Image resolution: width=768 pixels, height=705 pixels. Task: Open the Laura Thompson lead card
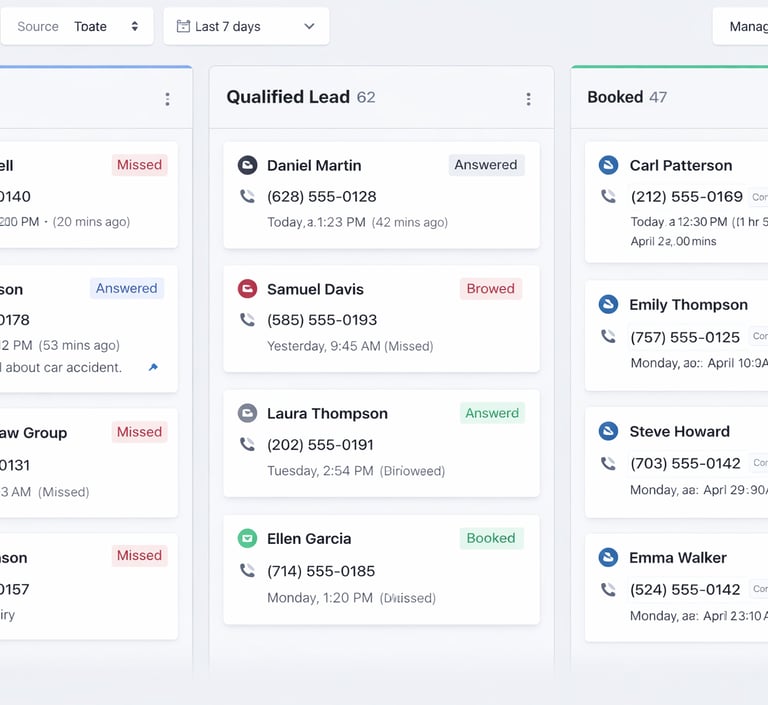click(x=382, y=443)
